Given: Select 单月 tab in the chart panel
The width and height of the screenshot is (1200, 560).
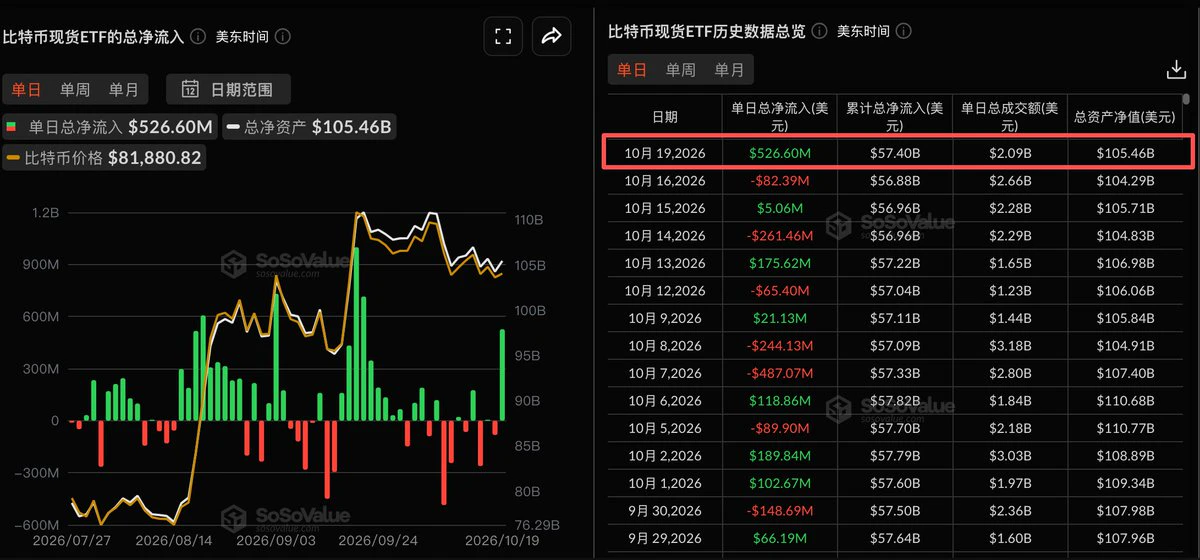Looking at the screenshot, I should pos(124,89).
